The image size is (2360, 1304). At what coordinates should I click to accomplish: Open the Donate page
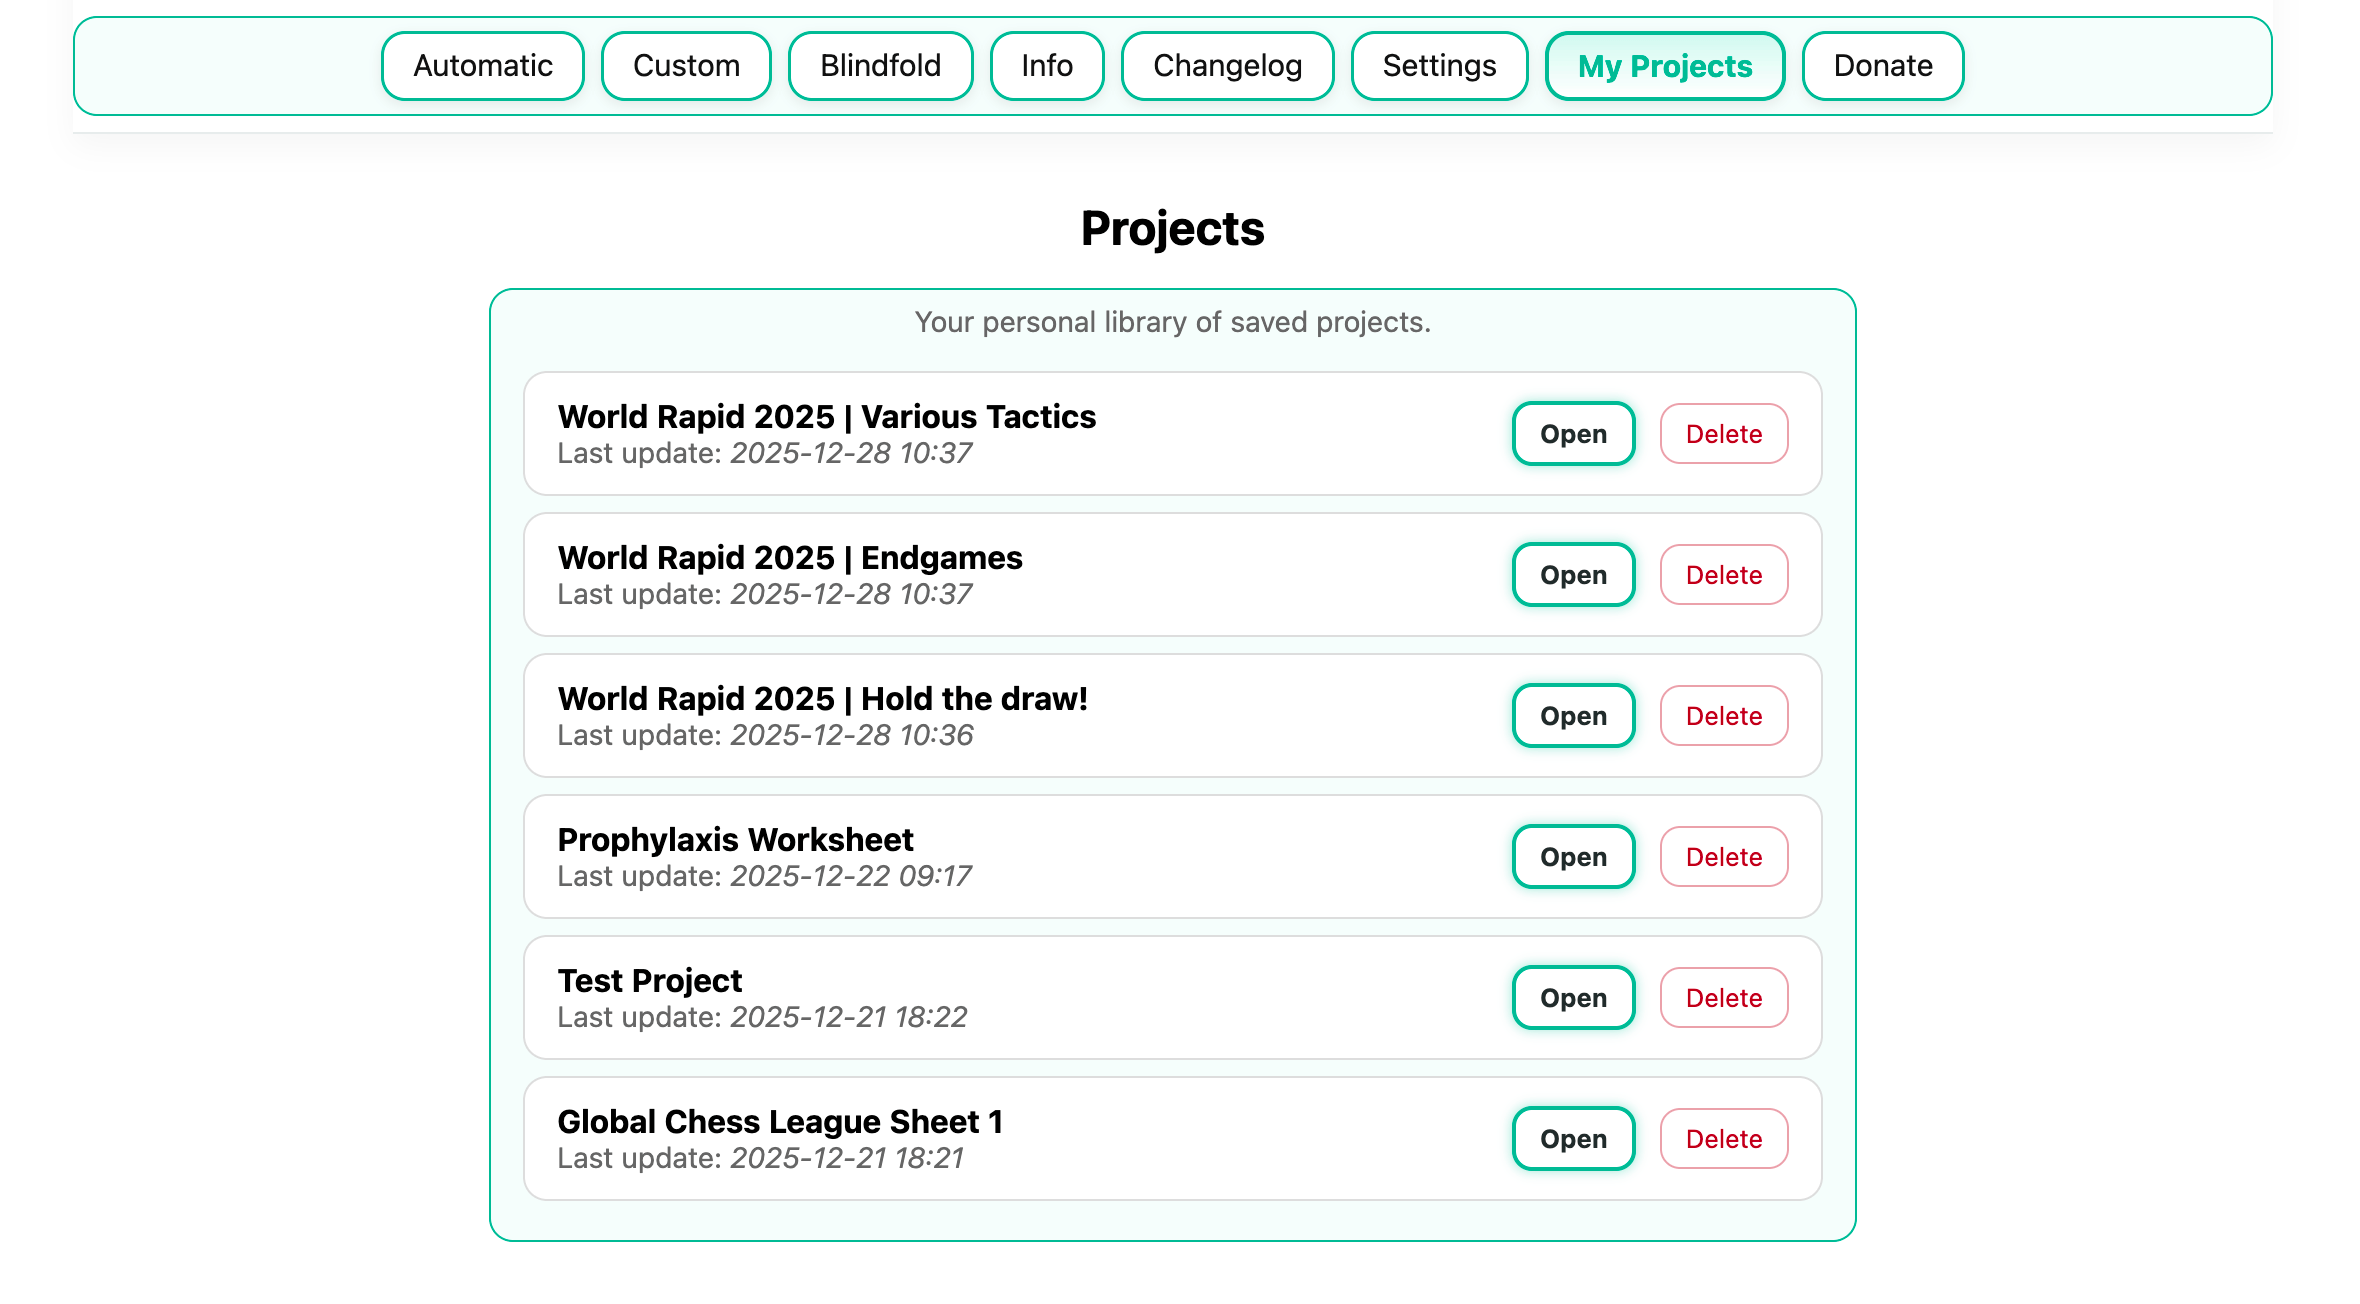pos(1882,66)
